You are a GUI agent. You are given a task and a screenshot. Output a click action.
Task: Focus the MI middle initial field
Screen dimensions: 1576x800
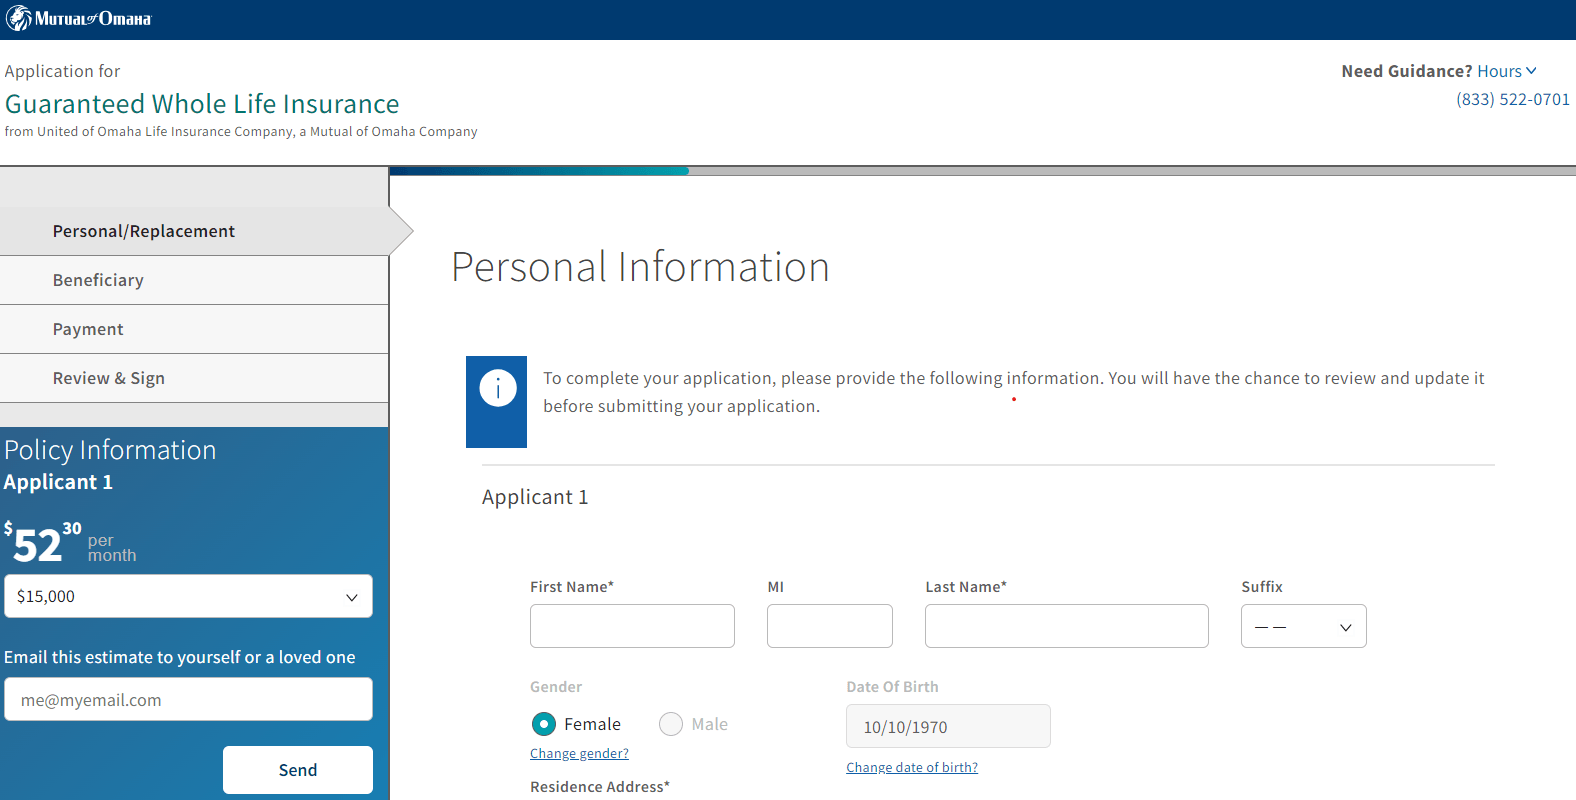coord(829,627)
